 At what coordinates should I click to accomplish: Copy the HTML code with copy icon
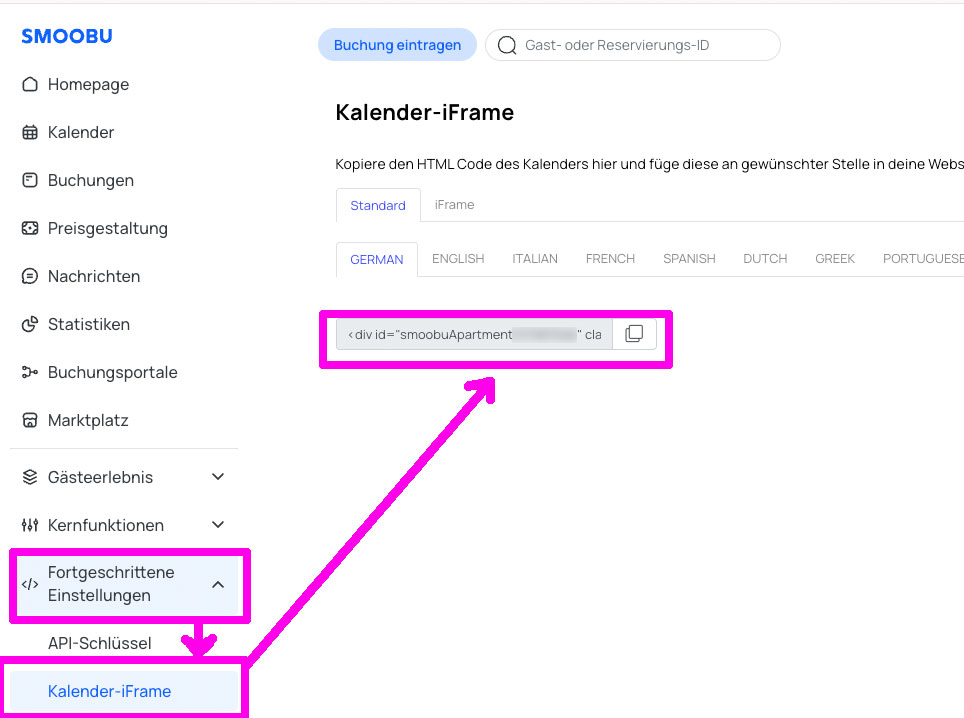tap(634, 334)
